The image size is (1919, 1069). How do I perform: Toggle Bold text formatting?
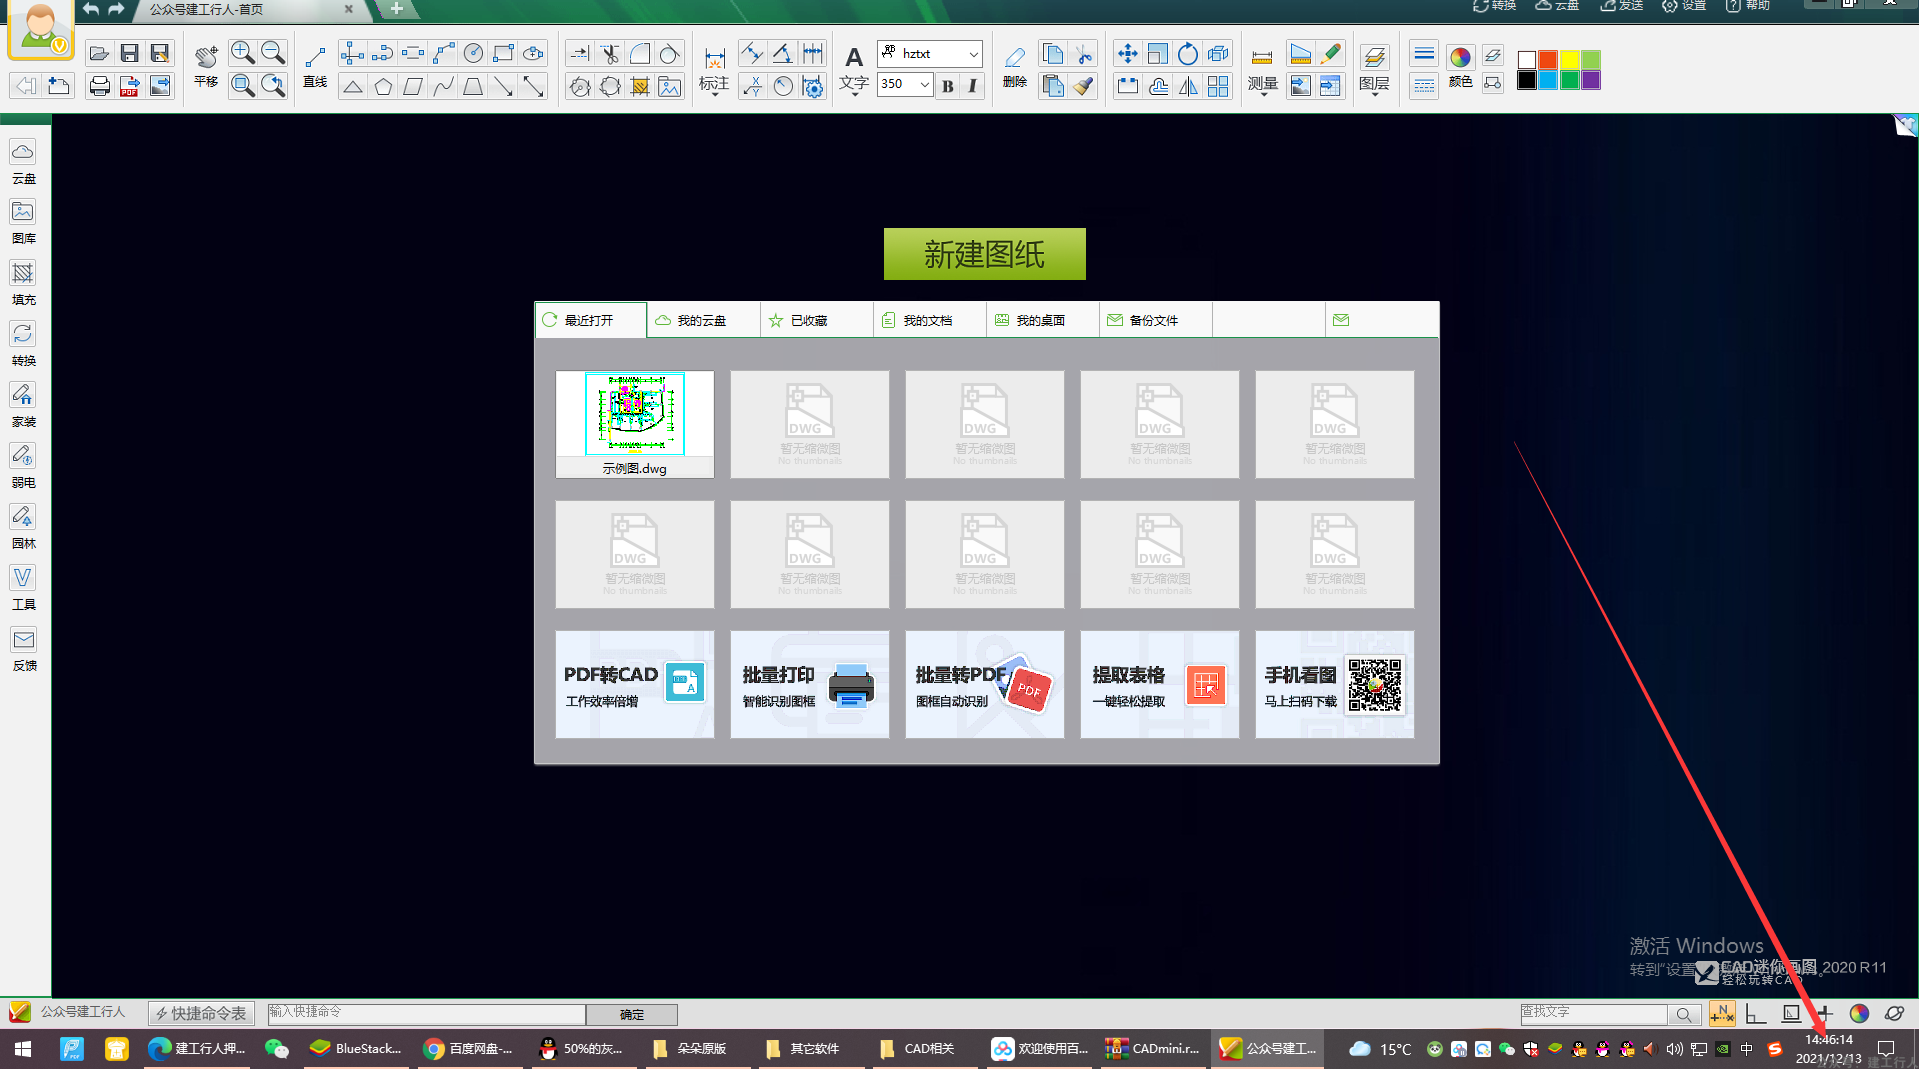947,85
